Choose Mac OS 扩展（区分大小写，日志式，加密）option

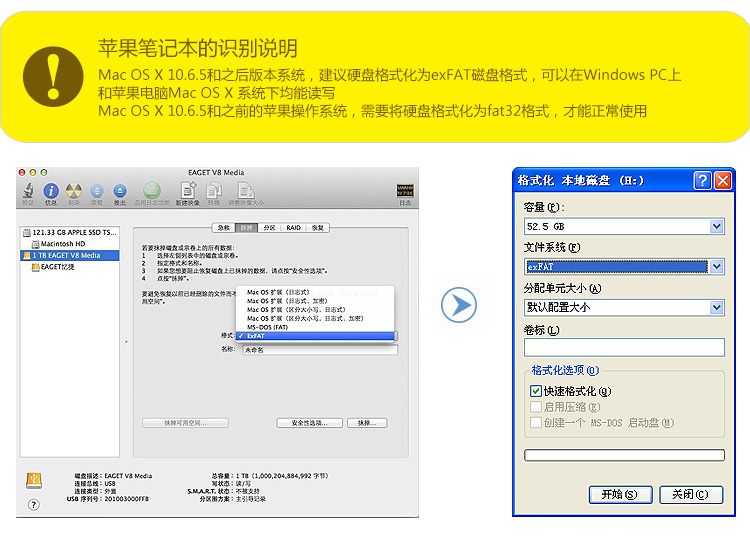[316, 318]
